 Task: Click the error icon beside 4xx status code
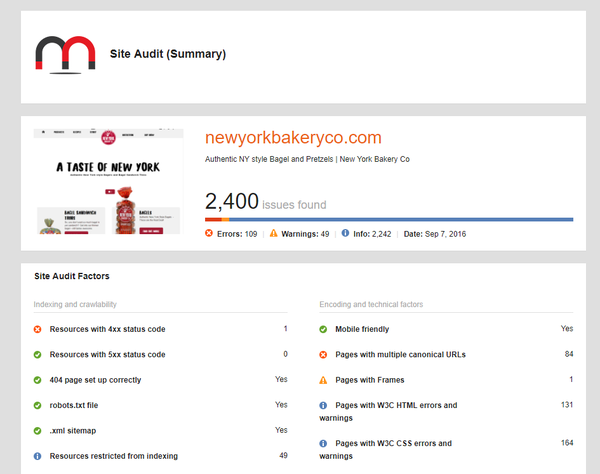click(38, 329)
